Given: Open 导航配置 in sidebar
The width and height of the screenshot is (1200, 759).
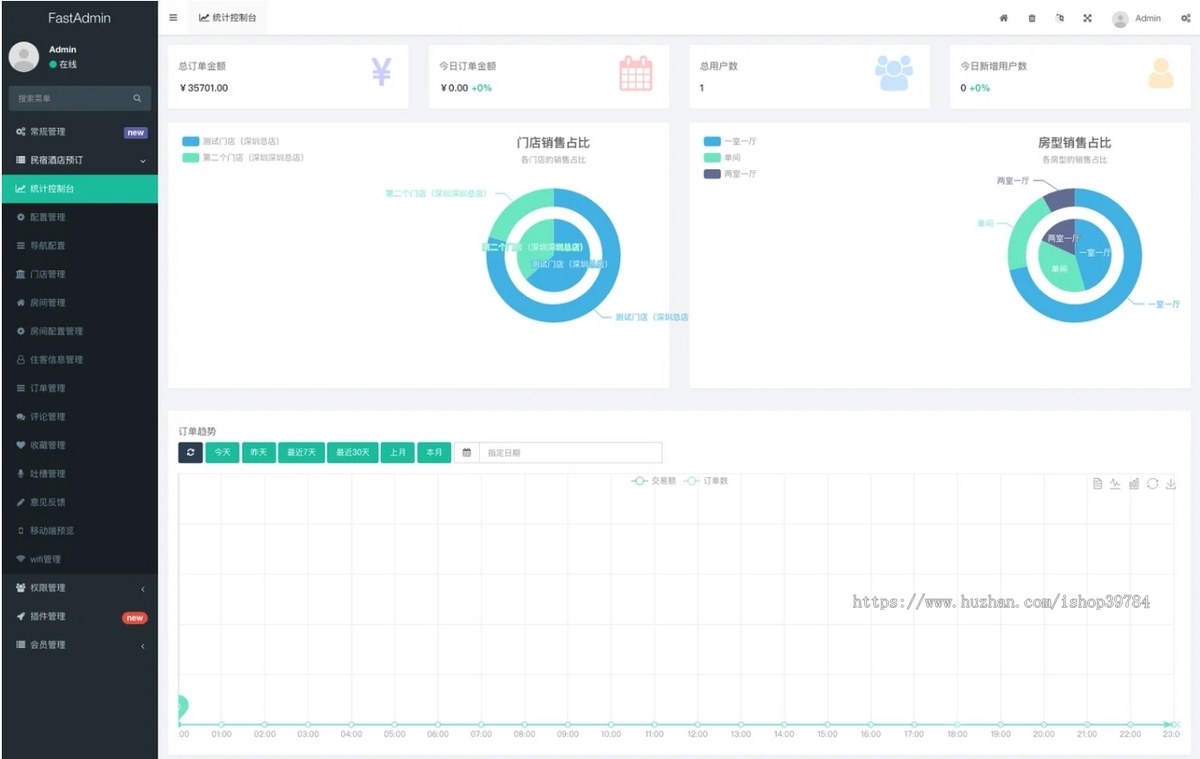Looking at the screenshot, I should [79, 246].
